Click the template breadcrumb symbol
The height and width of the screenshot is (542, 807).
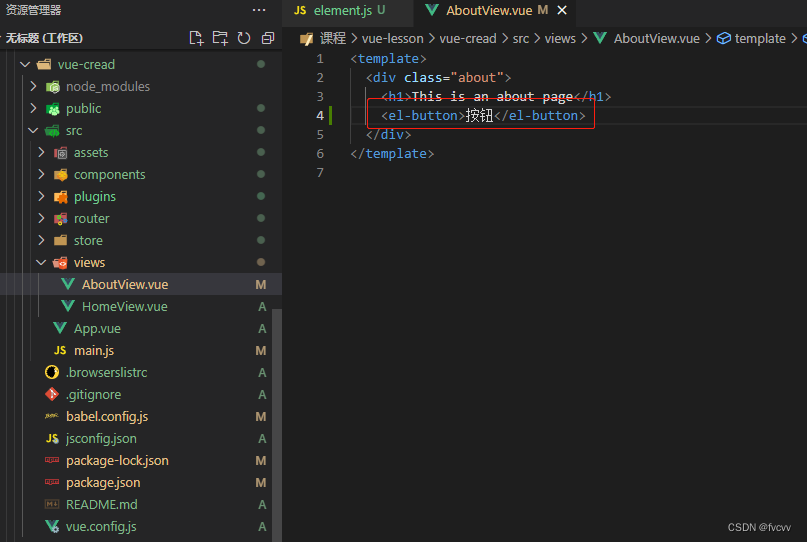(x=760, y=39)
